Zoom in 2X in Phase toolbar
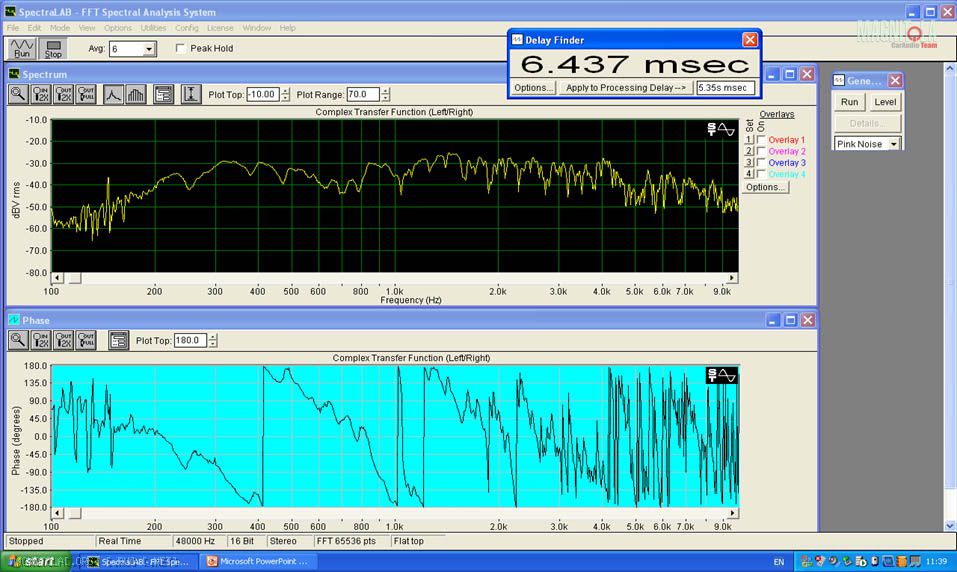The width and height of the screenshot is (957, 572). point(41,340)
